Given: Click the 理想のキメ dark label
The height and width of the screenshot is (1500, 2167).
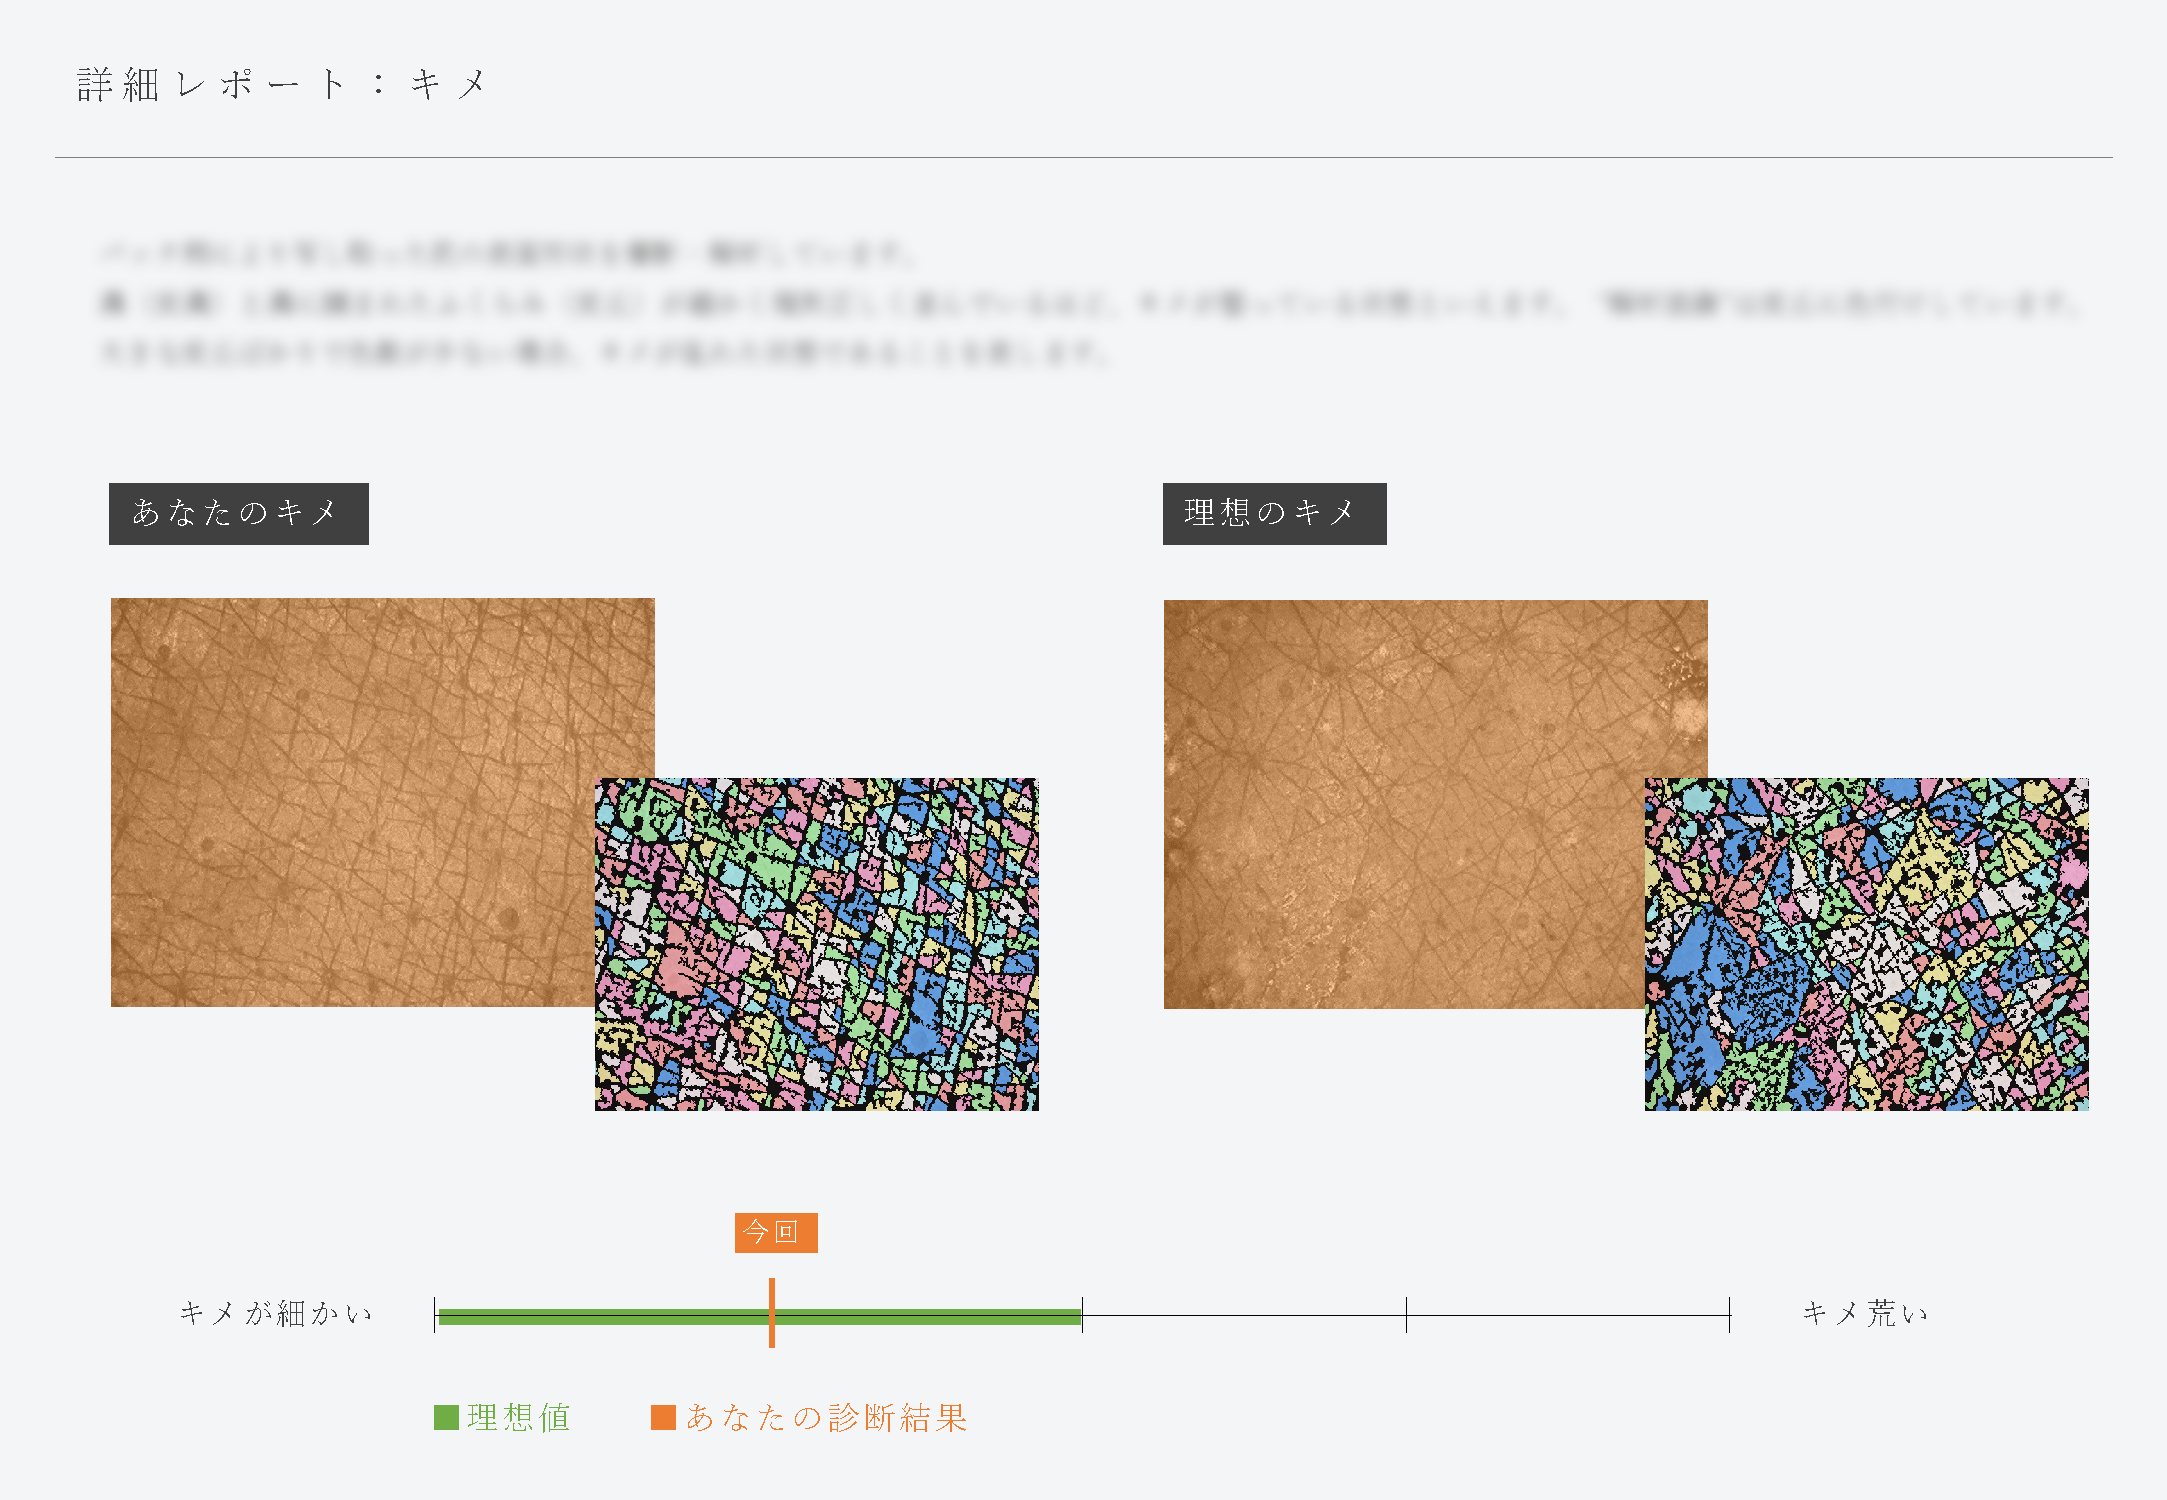Looking at the screenshot, I should click(x=1274, y=513).
